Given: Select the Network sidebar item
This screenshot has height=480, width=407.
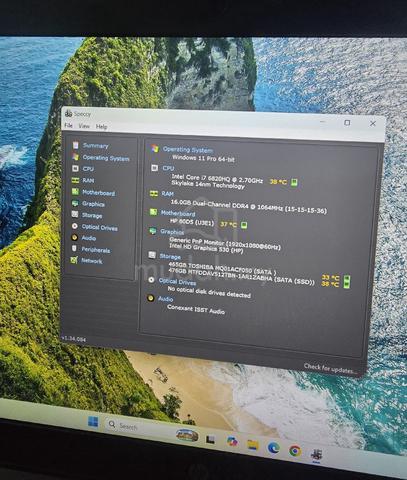Looking at the screenshot, I should click(x=87, y=260).
